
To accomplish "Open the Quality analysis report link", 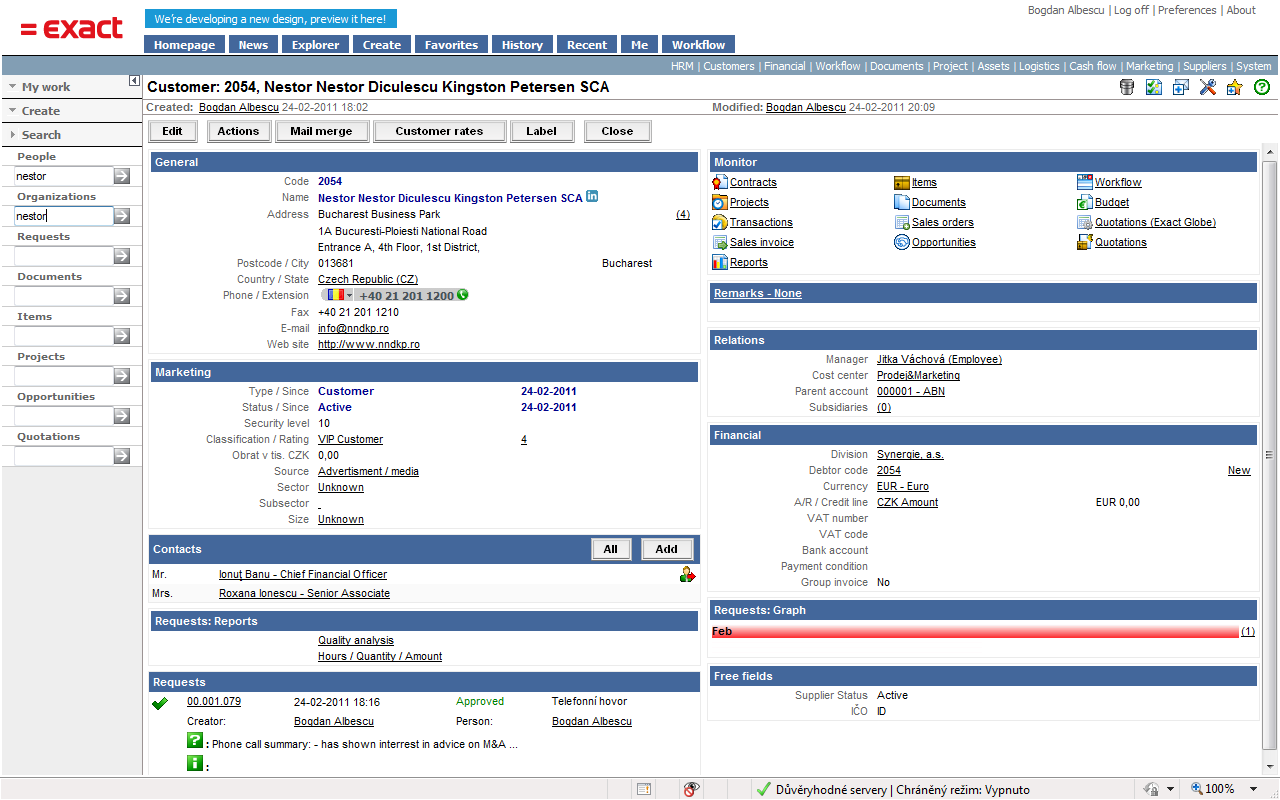I will click(x=356, y=640).
